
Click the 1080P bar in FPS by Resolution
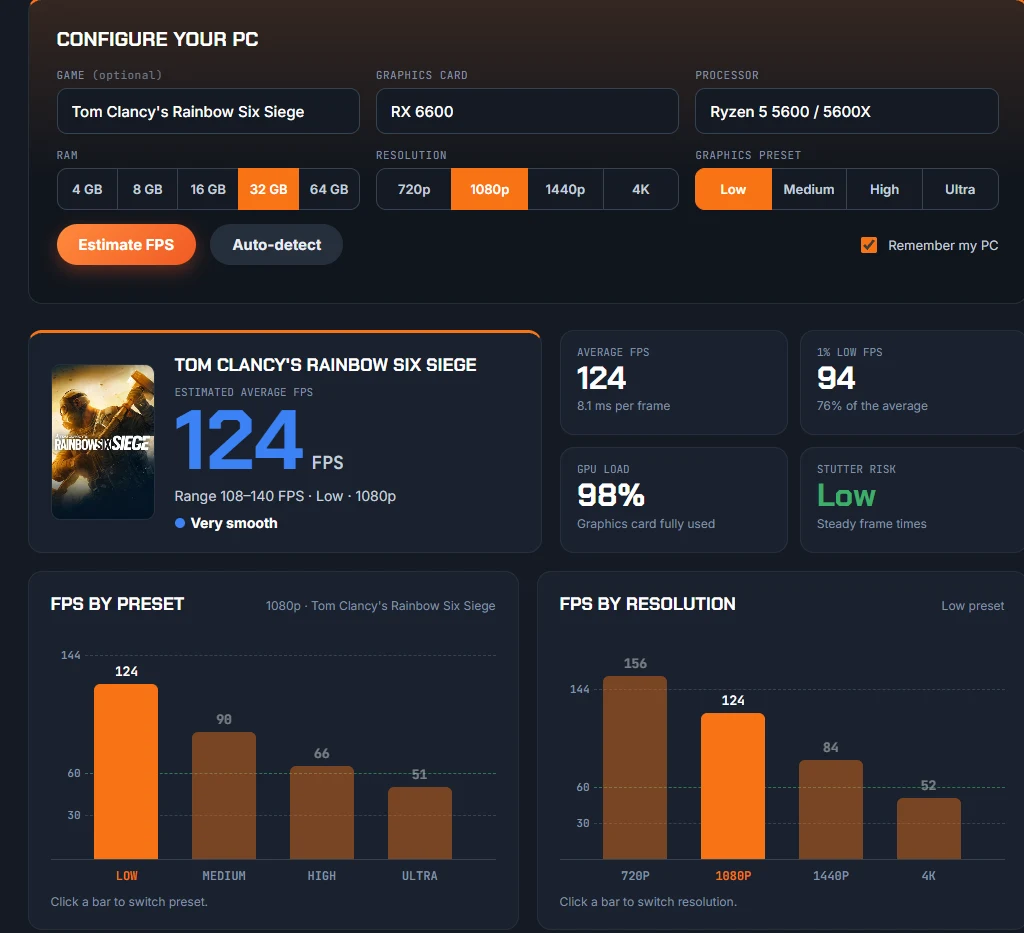[733, 786]
